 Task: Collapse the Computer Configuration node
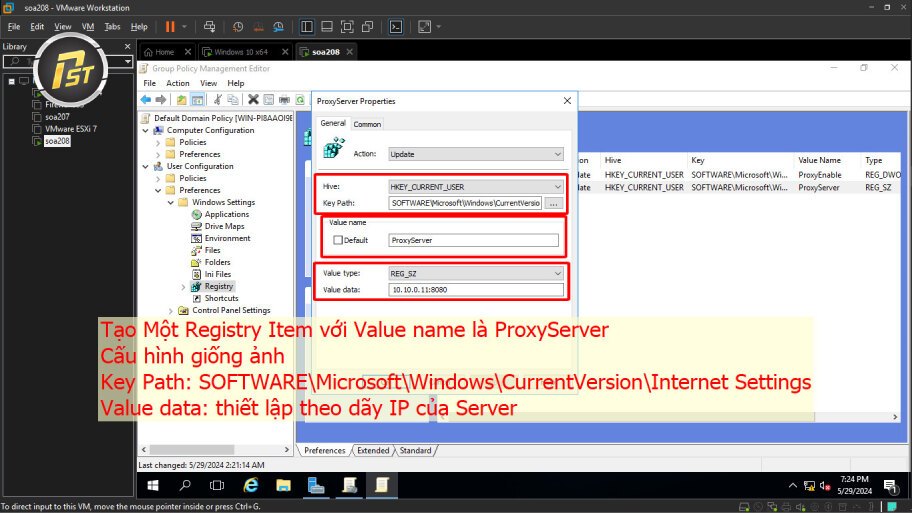tap(145, 130)
